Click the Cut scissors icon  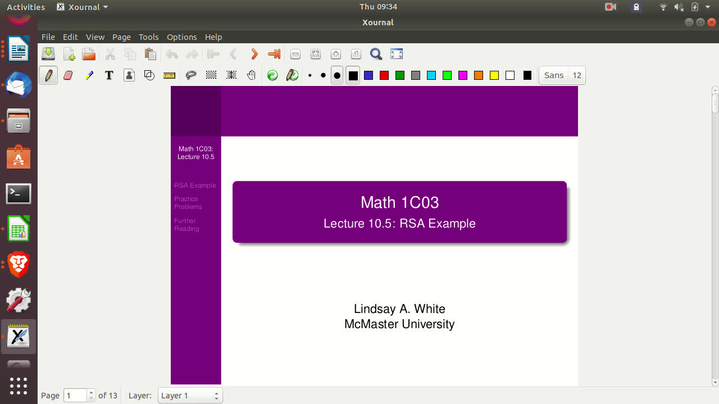[110, 54]
